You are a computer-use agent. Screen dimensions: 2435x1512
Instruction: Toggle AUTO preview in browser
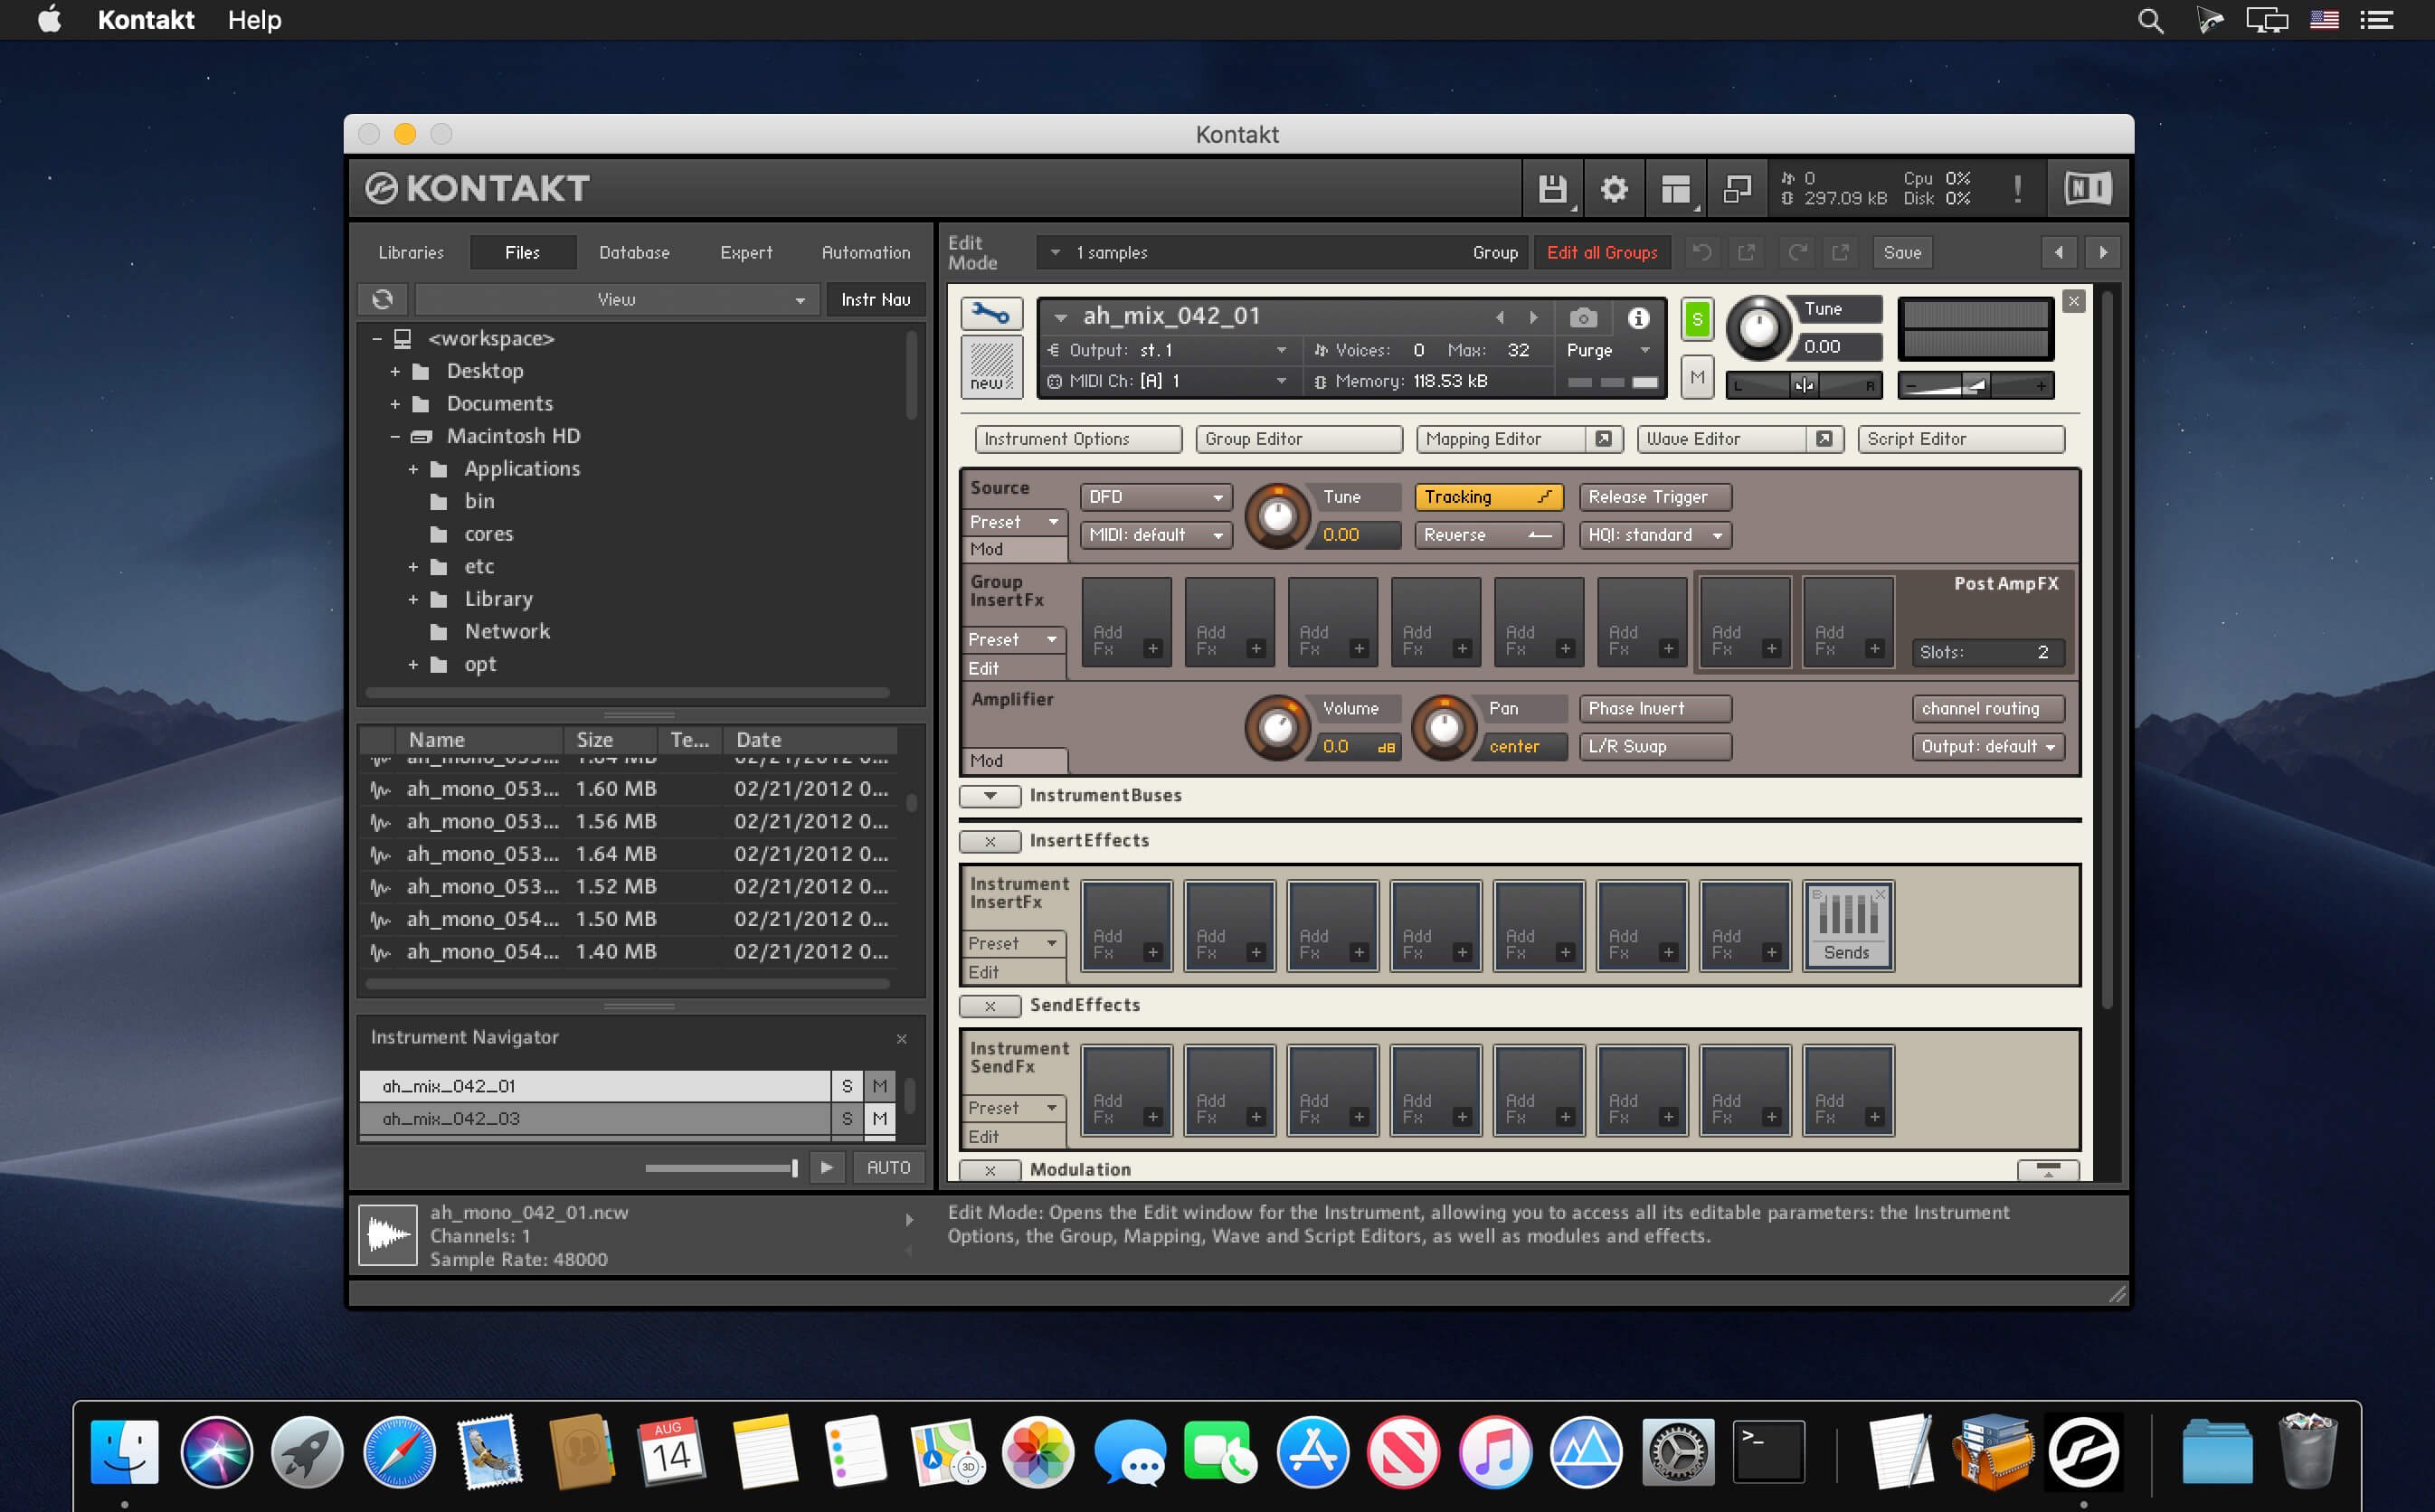coord(888,1167)
